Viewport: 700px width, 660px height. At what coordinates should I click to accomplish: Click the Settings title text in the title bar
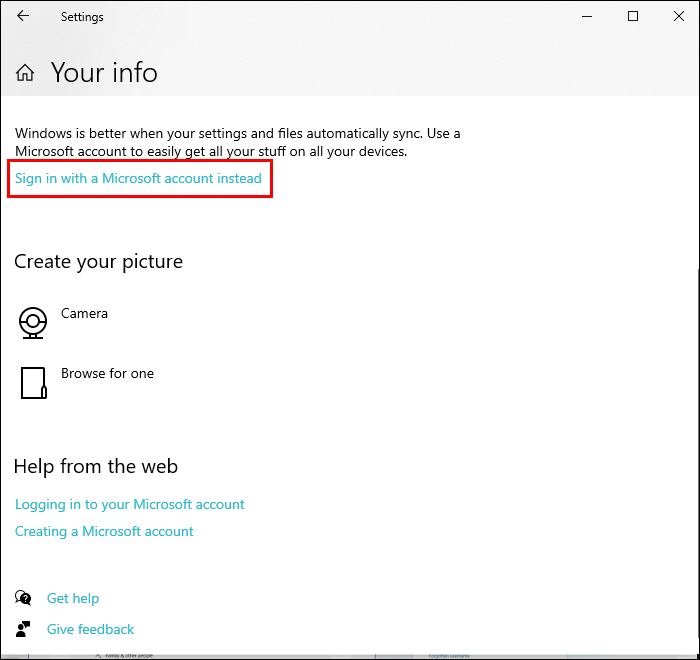pyautogui.click(x=82, y=17)
